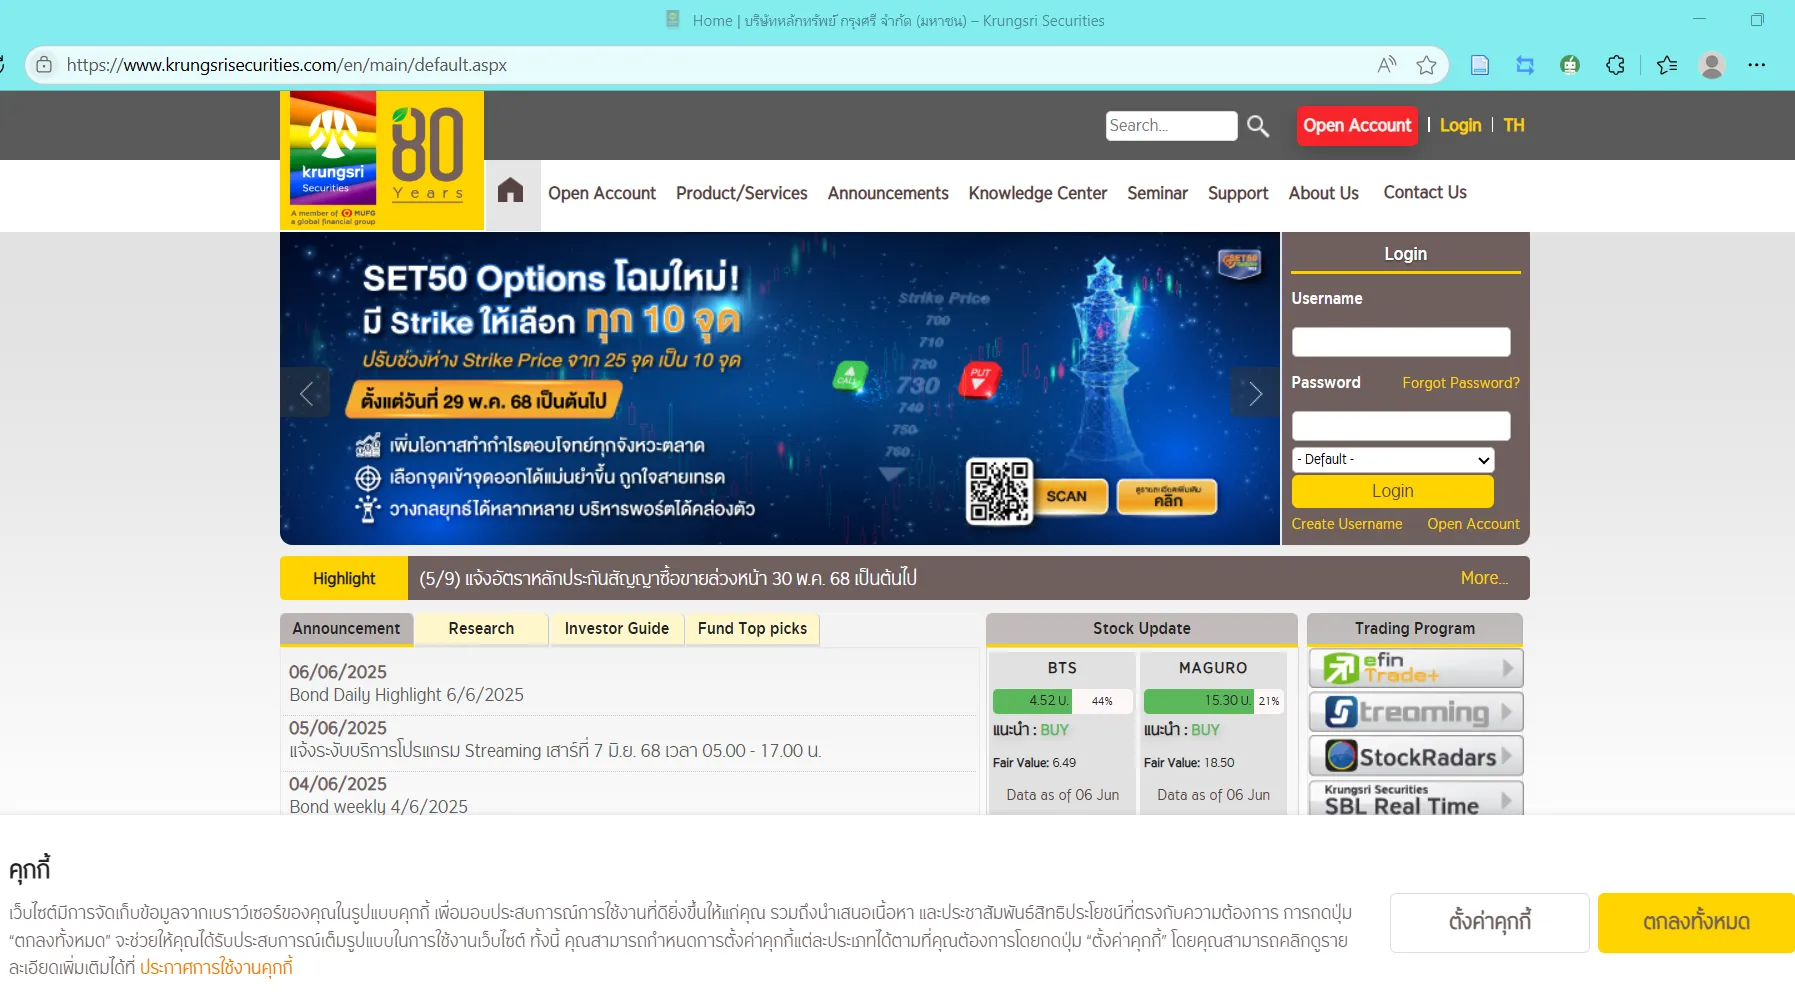
Task: Click Open Account link below login button
Action: pyautogui.click(x=1473, y=524)
